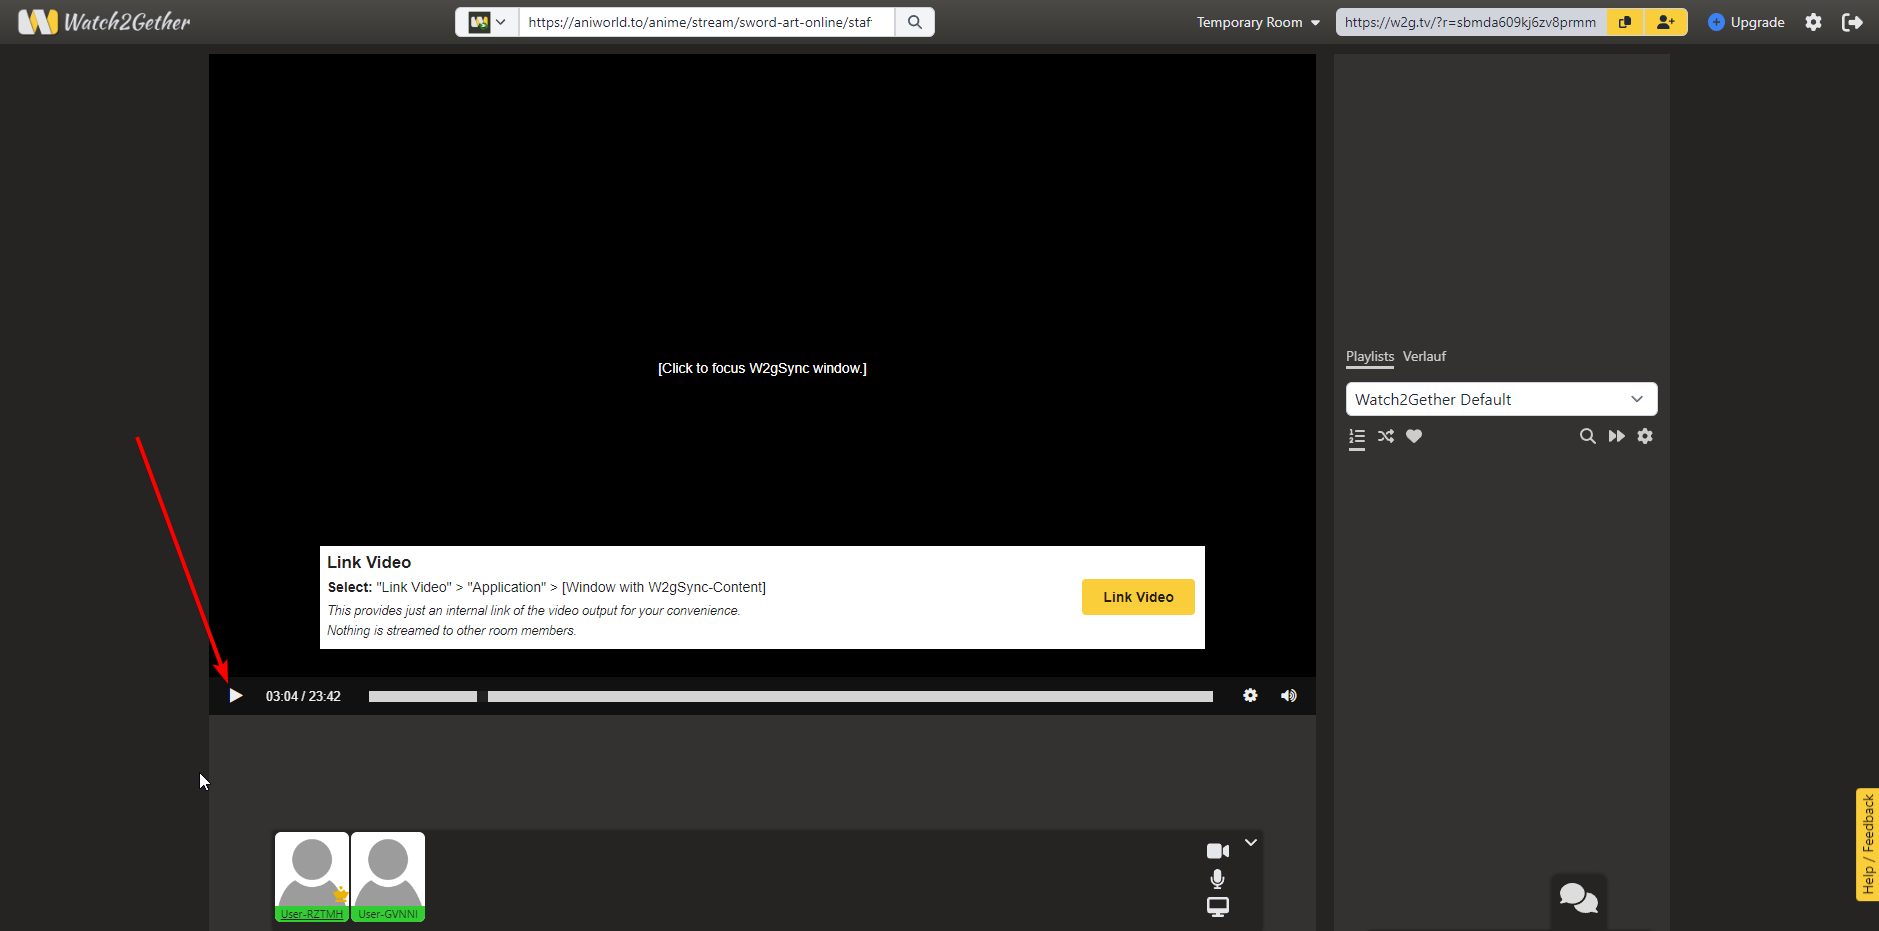Open the chat bubbles panel
1879x931 pixels.
pos(1578,898)
